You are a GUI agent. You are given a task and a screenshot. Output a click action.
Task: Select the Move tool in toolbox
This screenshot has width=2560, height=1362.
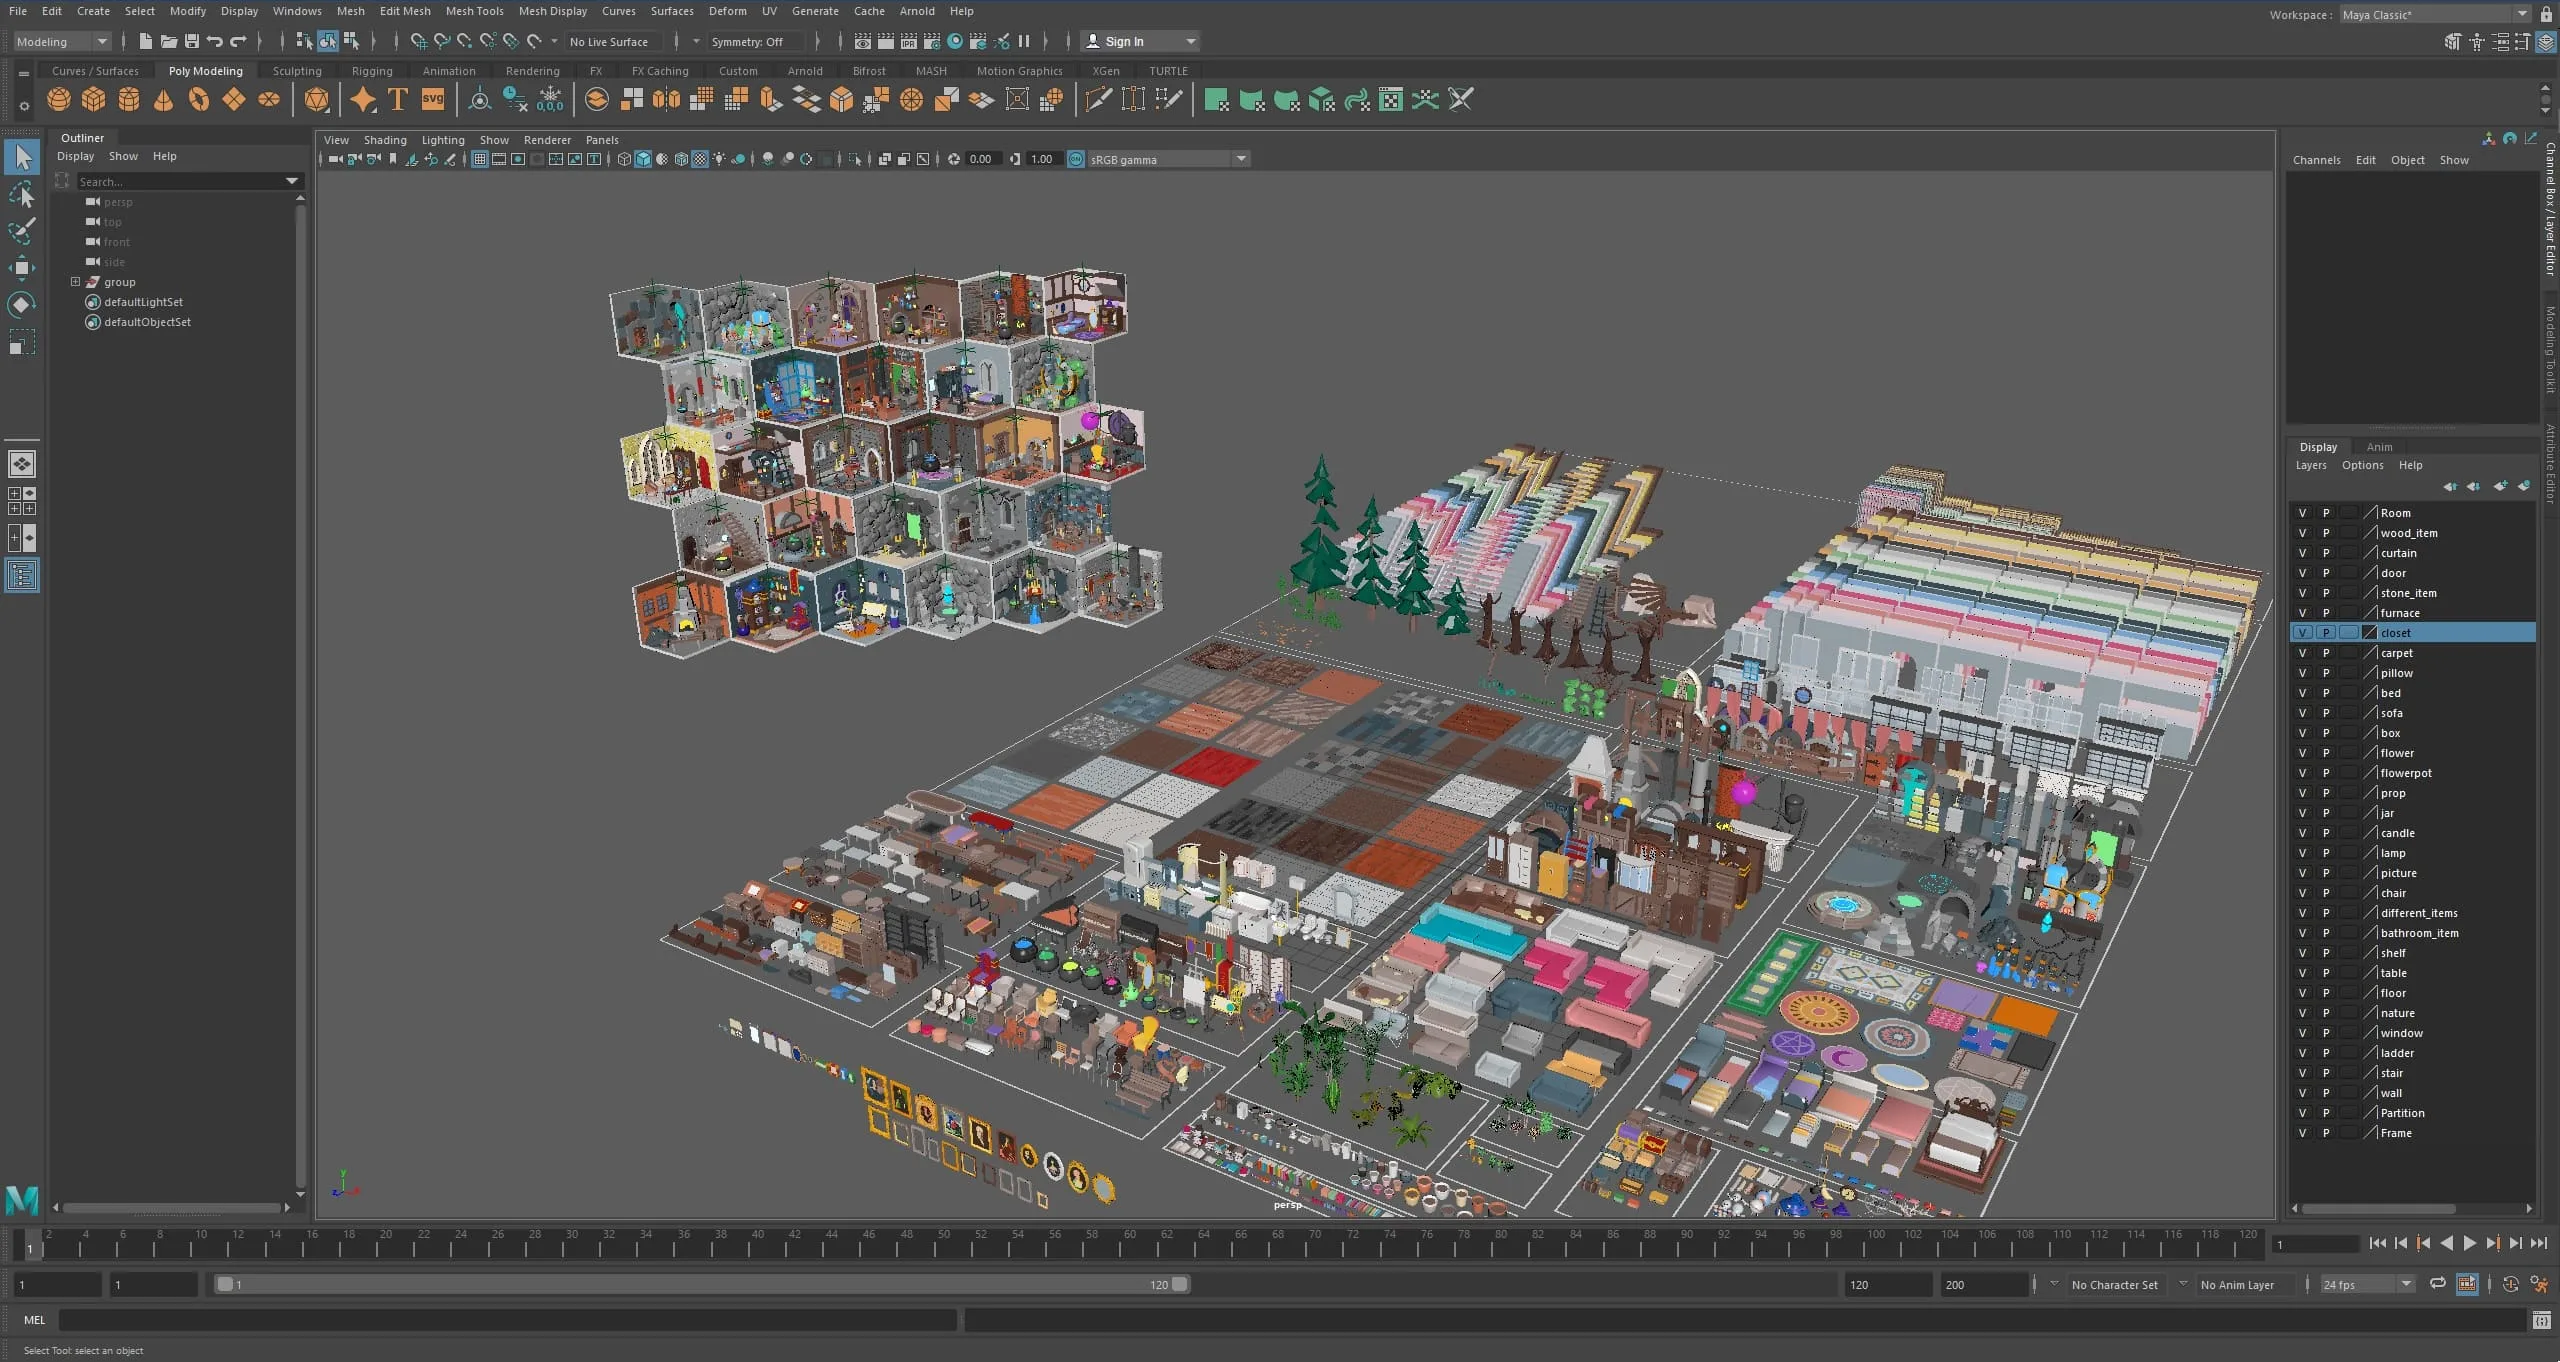tap(22, 267)
